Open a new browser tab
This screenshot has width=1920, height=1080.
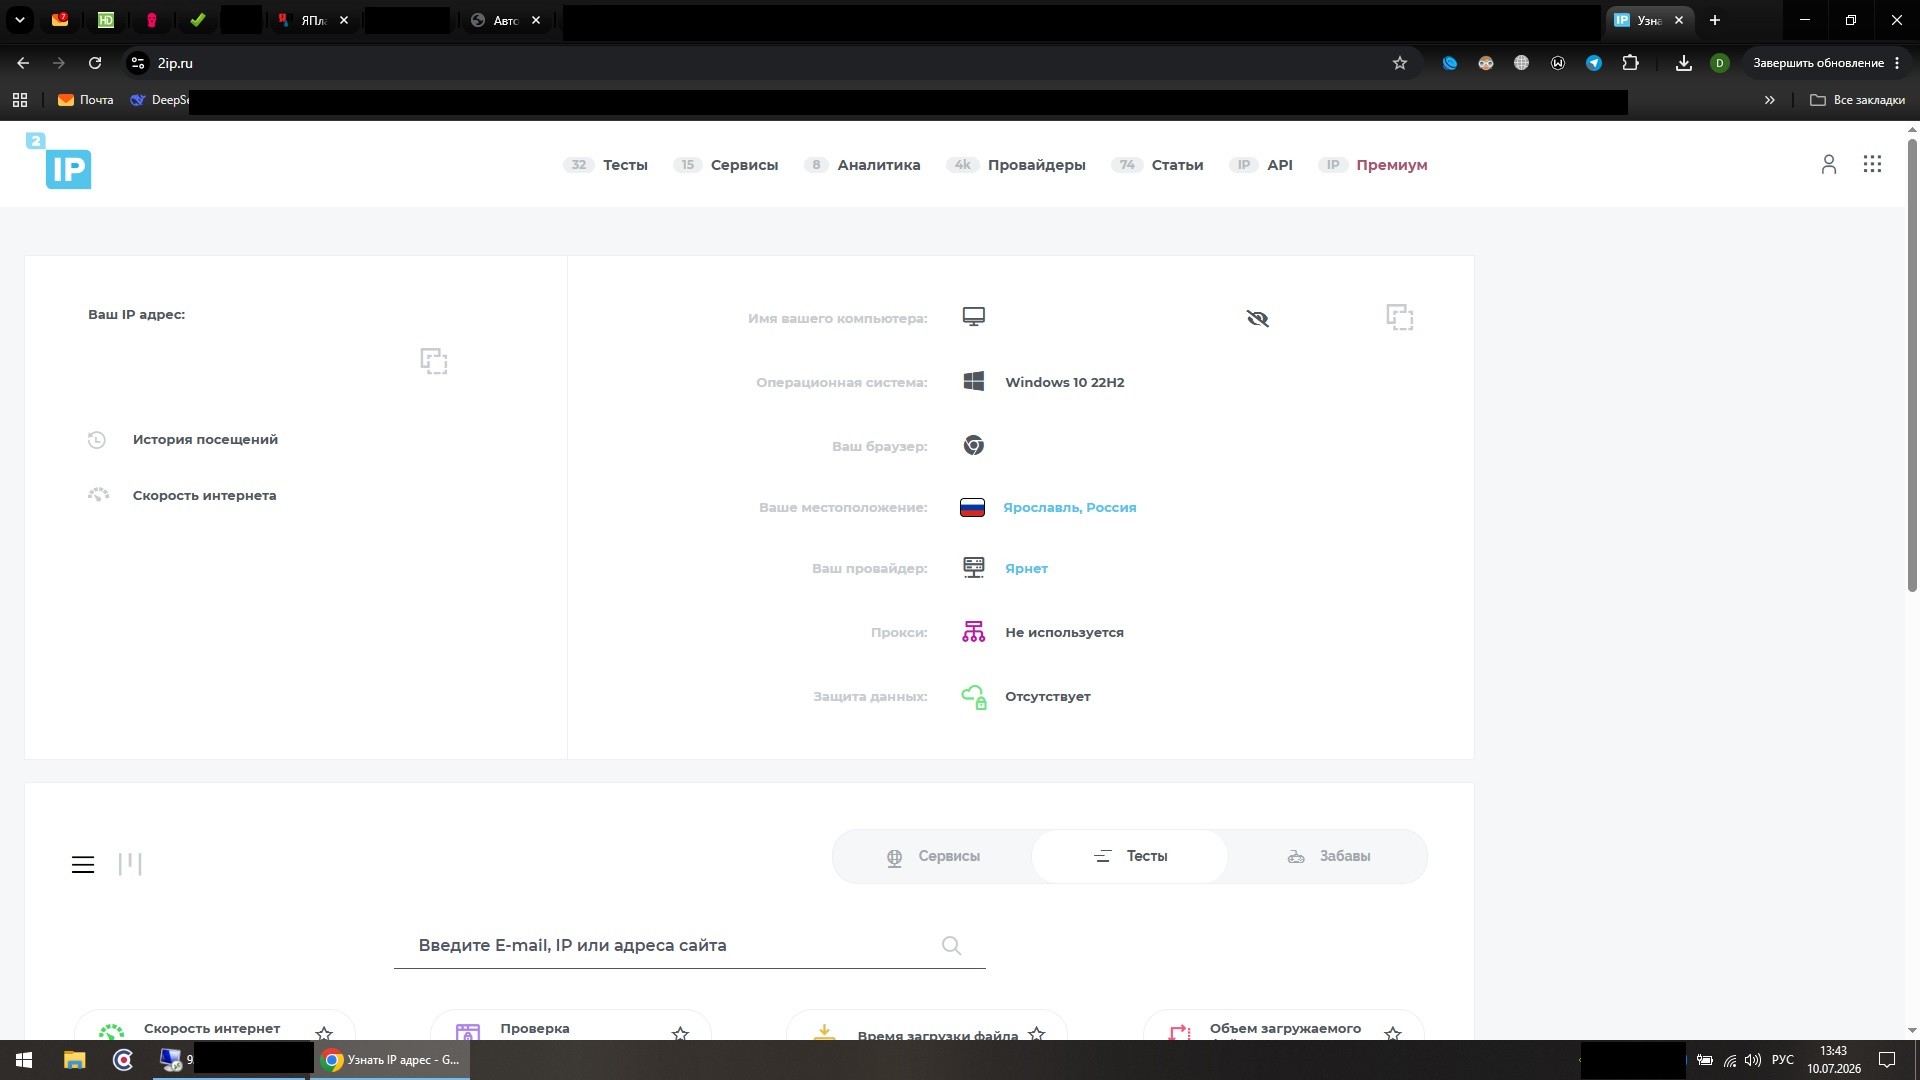(1715, 20)
